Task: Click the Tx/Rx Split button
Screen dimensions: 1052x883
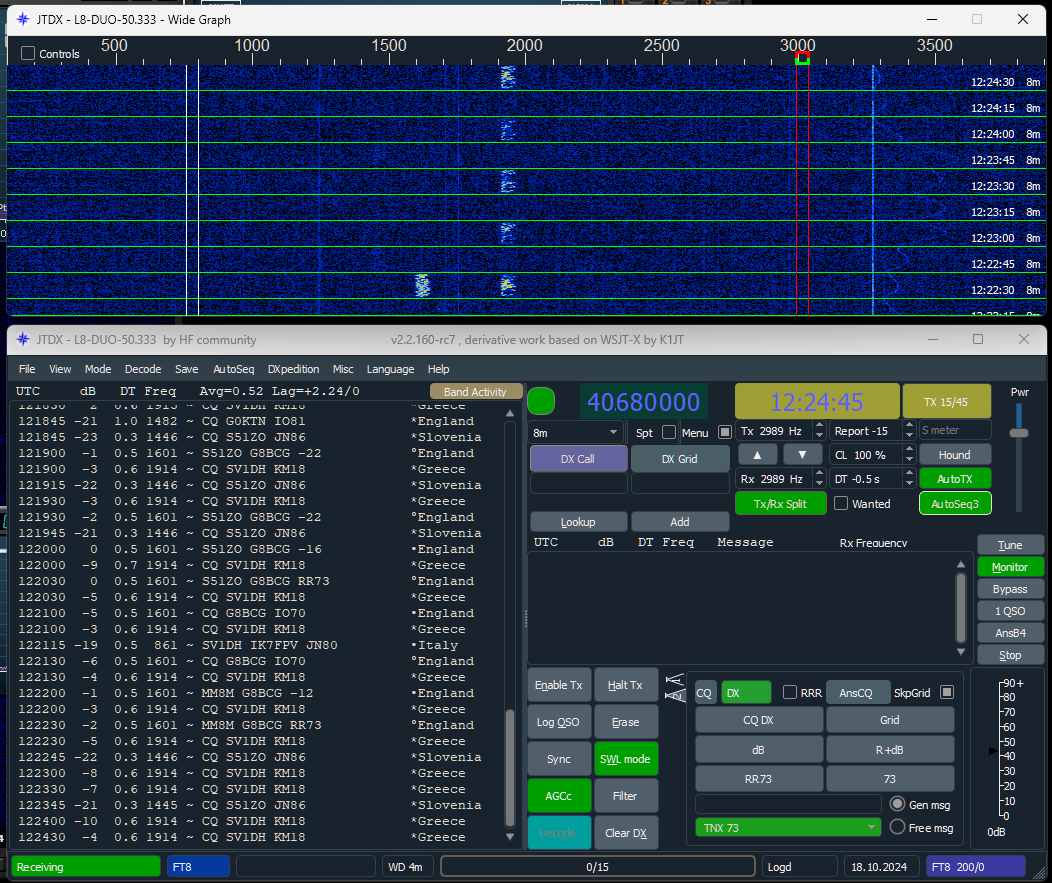Action: pos(780,503)
